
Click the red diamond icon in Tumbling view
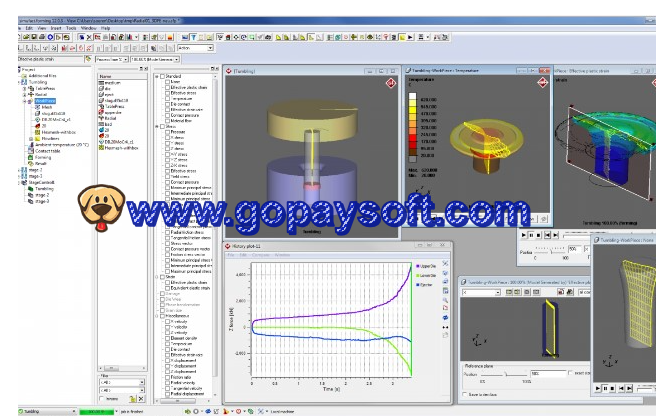tap(391, 83)
